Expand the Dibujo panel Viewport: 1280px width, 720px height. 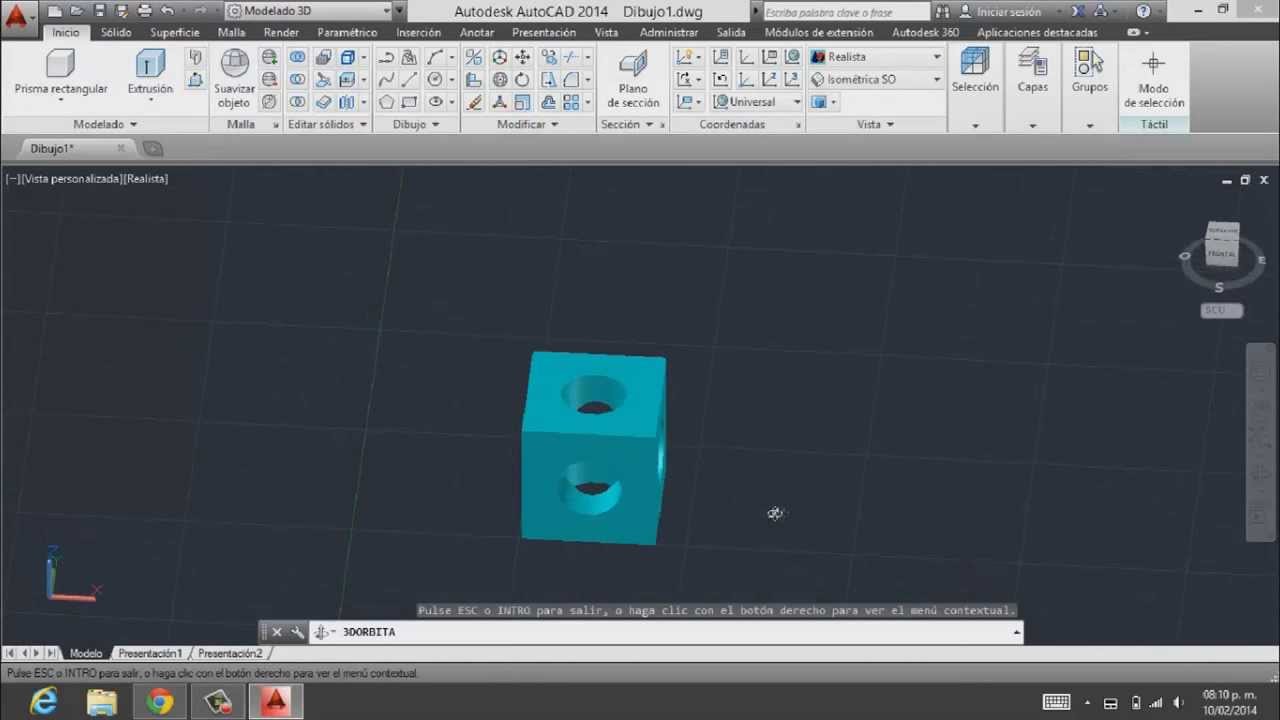[x=416, y=124]
